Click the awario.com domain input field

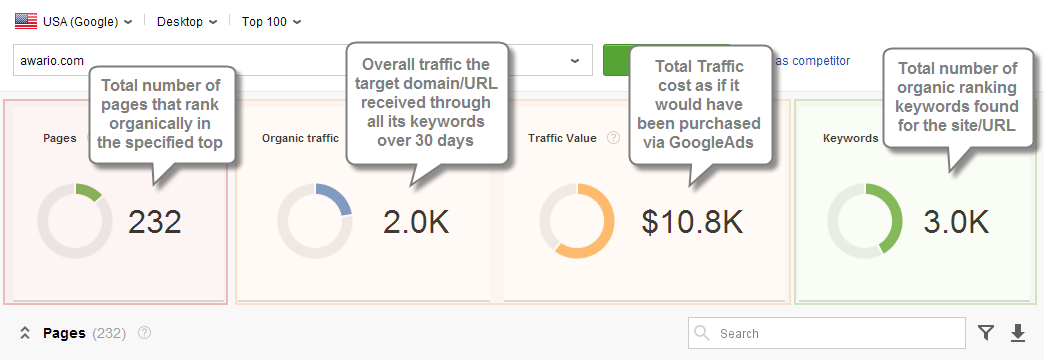[x=302, y=61]
